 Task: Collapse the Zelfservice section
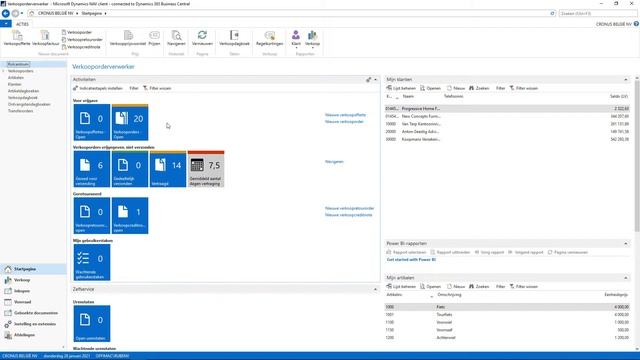pos(376,289)
